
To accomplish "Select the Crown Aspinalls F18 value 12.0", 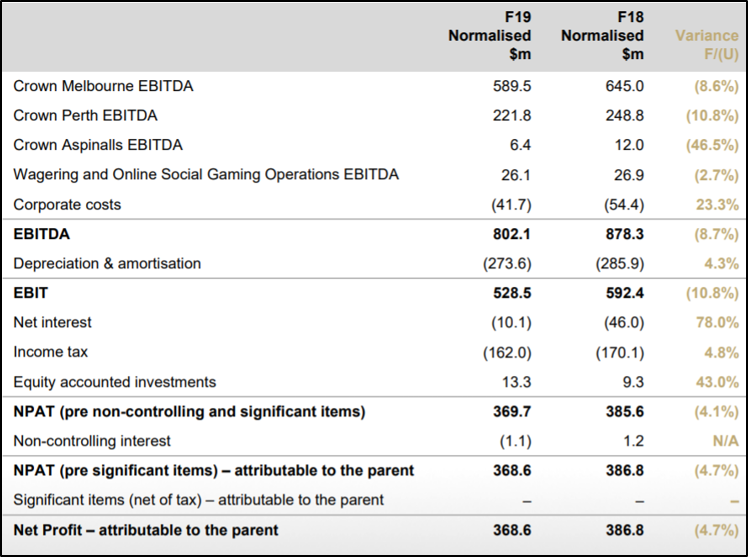I will (629, 145).
